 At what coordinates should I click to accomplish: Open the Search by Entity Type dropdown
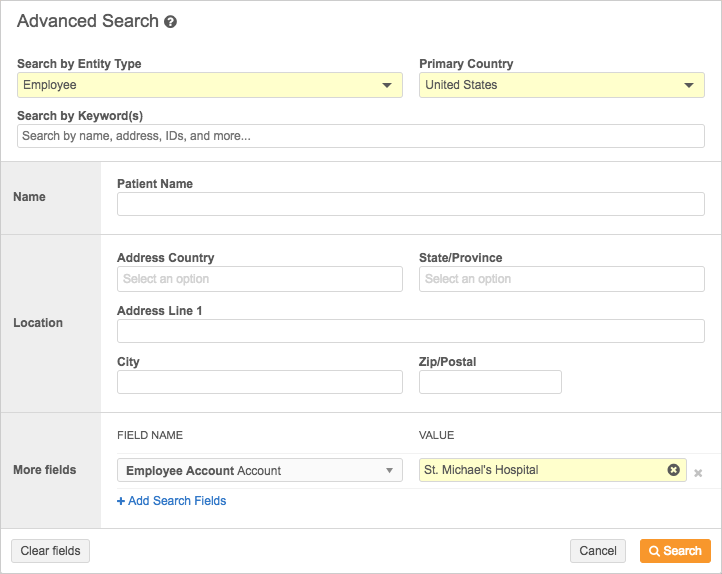pyautogui.click(x=209, y=85)
